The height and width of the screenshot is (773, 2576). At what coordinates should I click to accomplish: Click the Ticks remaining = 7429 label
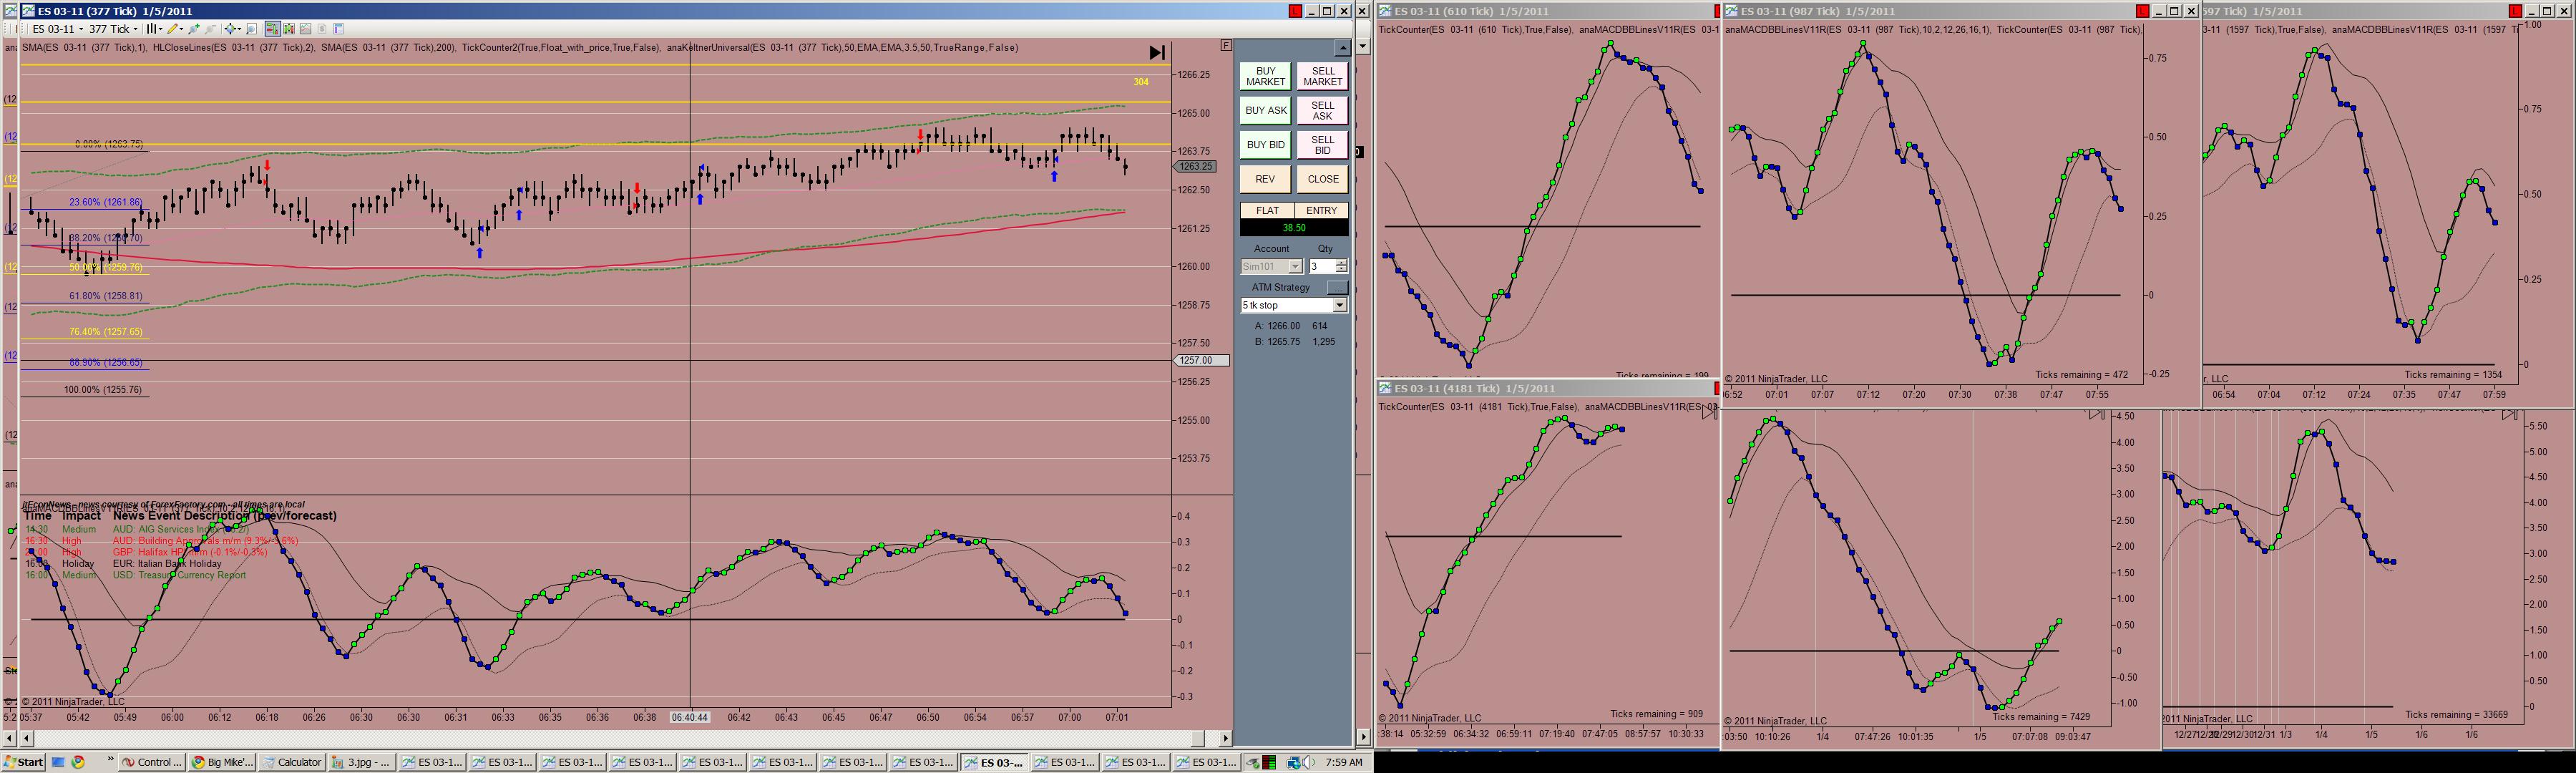coord(2041,717)
